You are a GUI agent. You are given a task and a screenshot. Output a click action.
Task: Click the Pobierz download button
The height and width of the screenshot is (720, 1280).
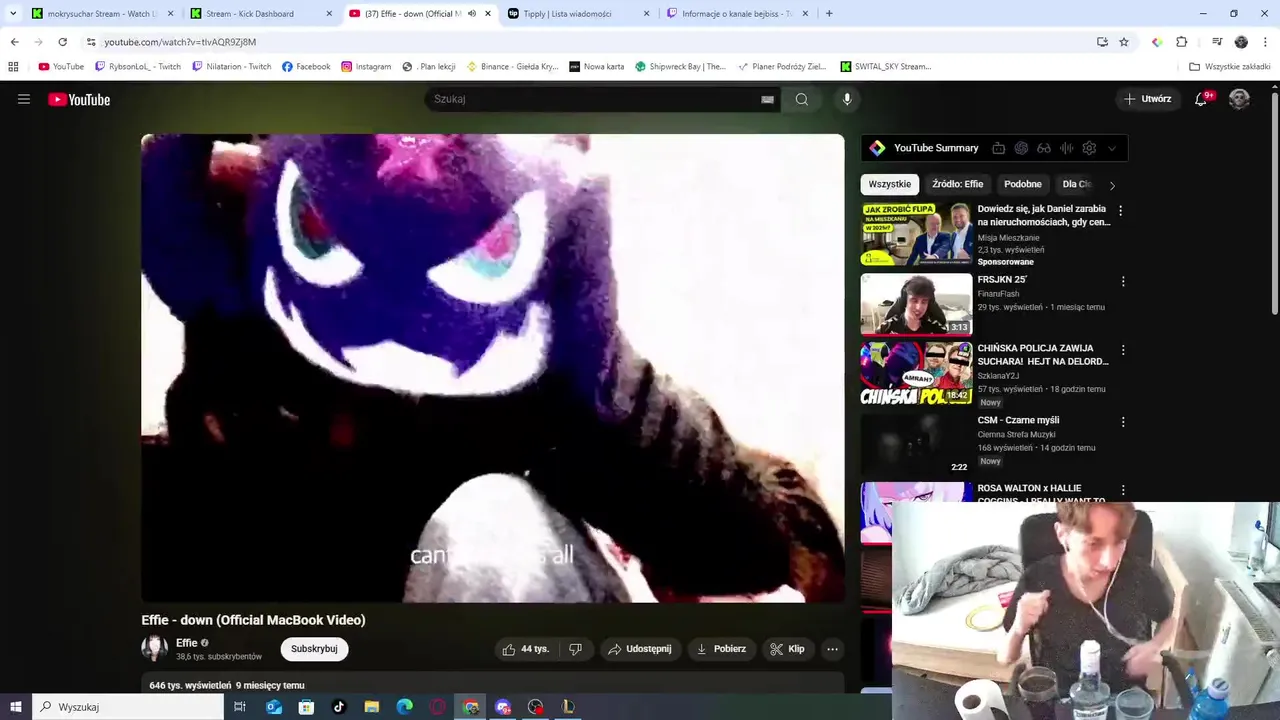pos(721,649)
